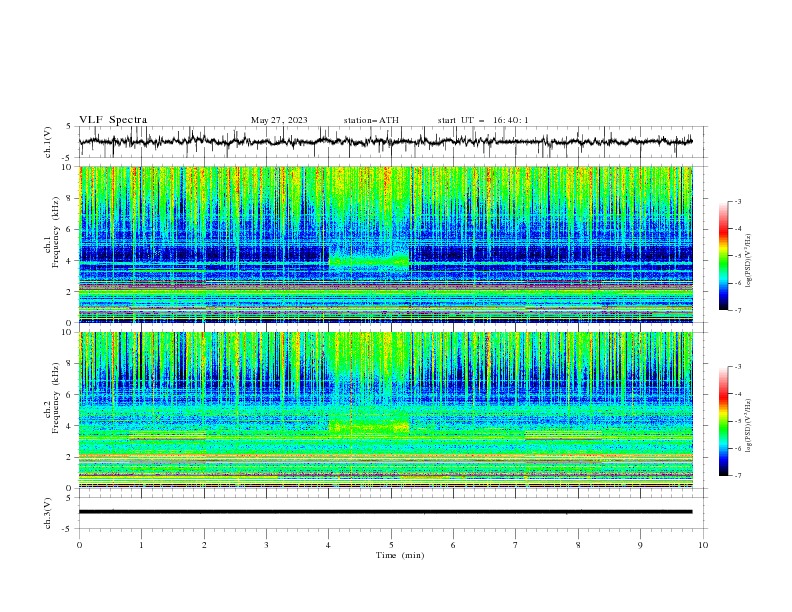
Task: Click the ch.1 'Frequency (kHz)' axis title
Action: [55, 232]
